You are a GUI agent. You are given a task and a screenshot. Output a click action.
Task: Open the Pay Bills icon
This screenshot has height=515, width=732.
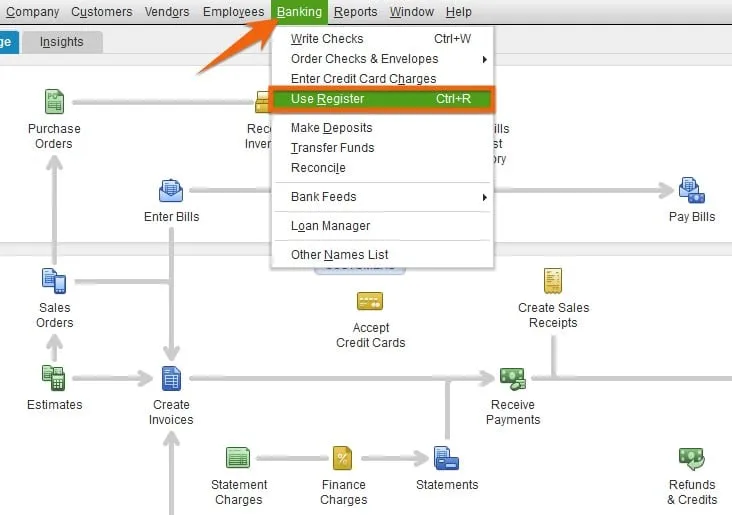tap(691, 190)
